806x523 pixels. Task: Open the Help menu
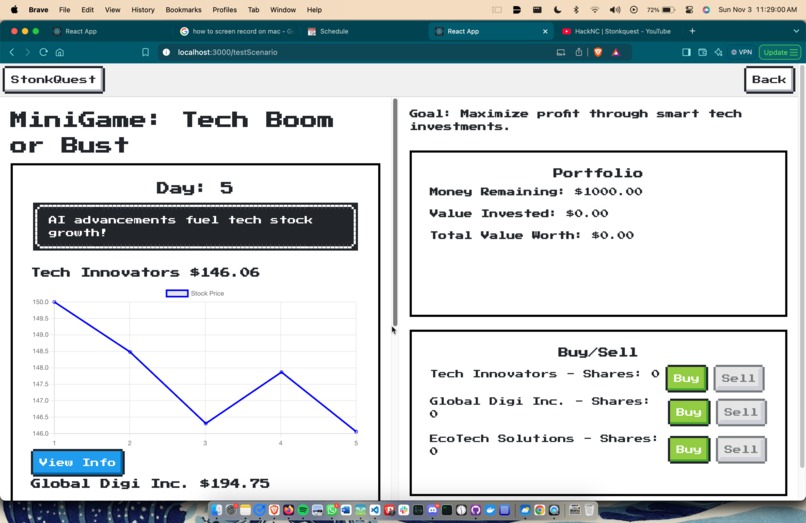tap(314, 10)
